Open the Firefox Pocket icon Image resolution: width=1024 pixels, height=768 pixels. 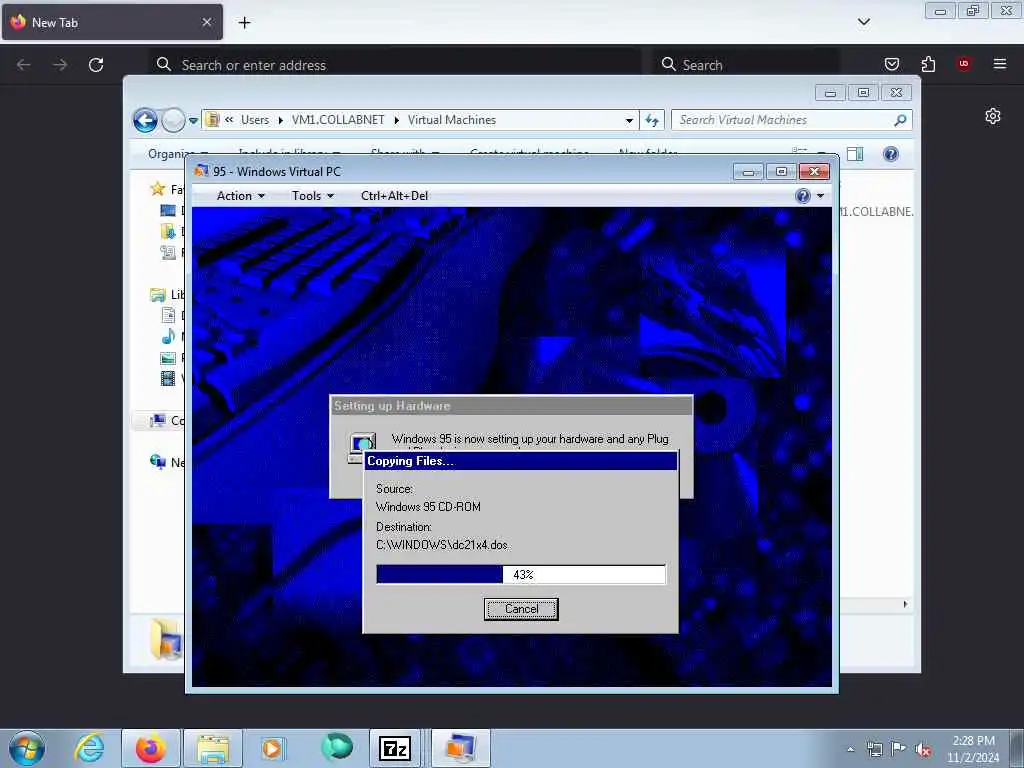[x=891, y=64]
